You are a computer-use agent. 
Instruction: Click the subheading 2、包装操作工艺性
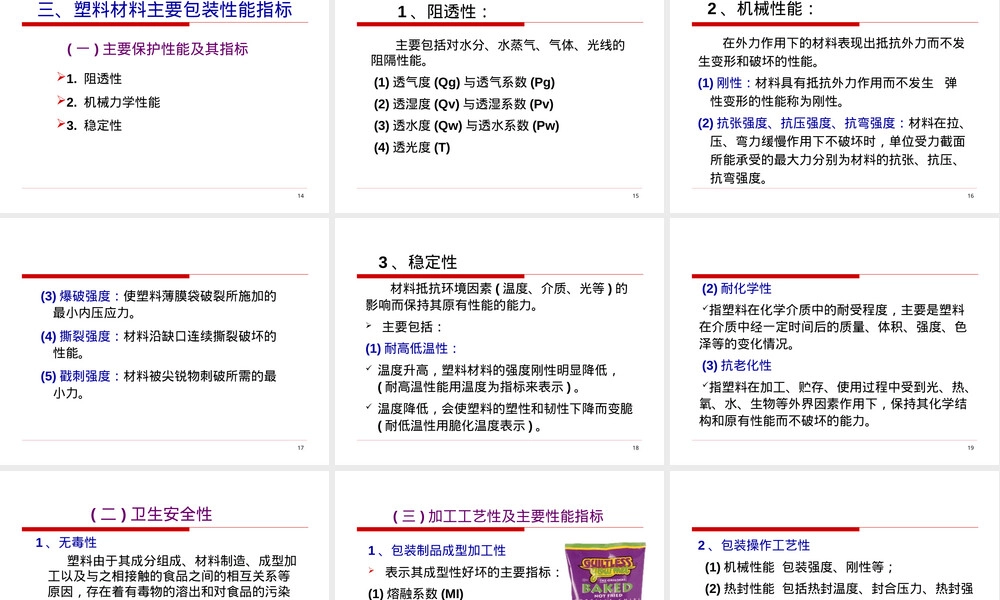(x=754, y=545)
